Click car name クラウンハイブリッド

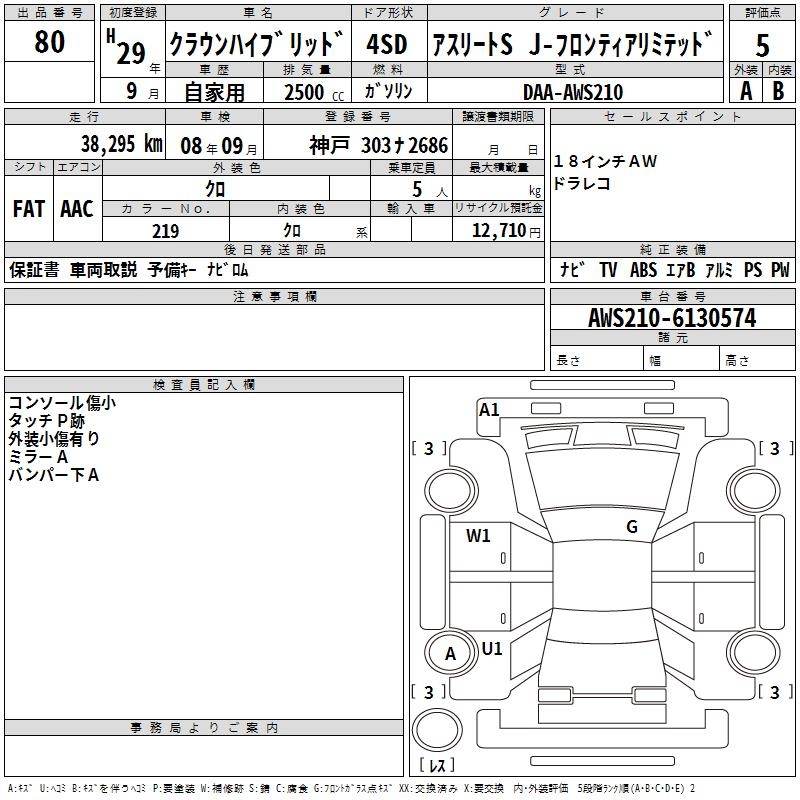click(257, 43)
